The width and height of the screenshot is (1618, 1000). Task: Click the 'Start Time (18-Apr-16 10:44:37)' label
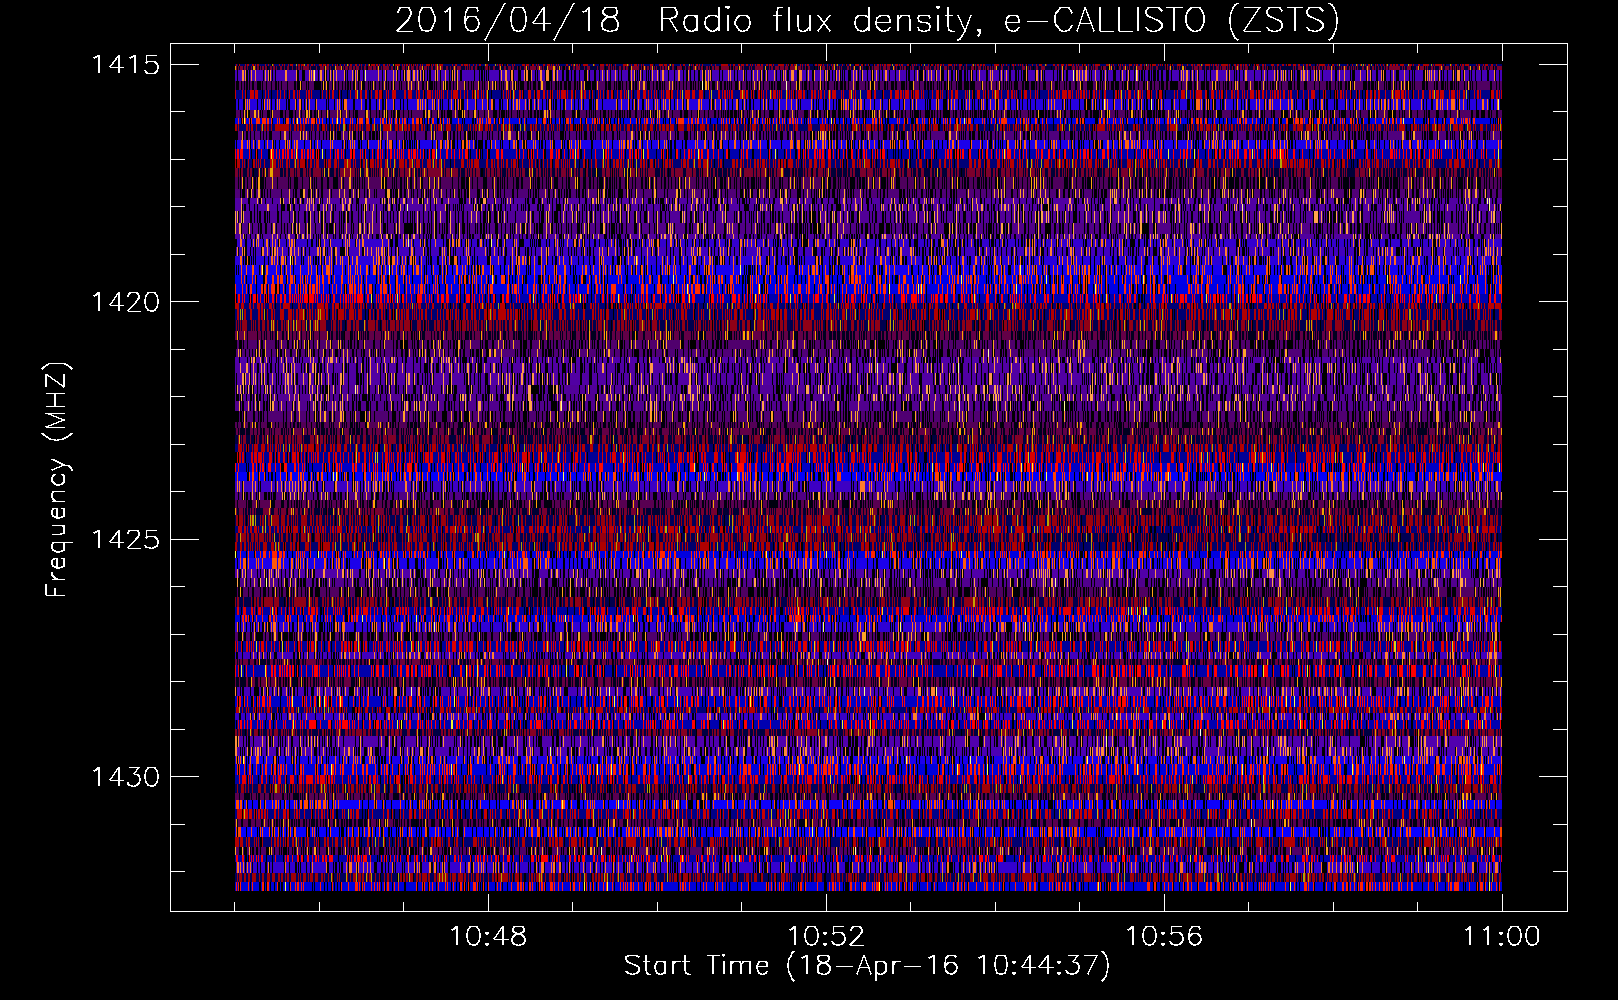[867, 966]
